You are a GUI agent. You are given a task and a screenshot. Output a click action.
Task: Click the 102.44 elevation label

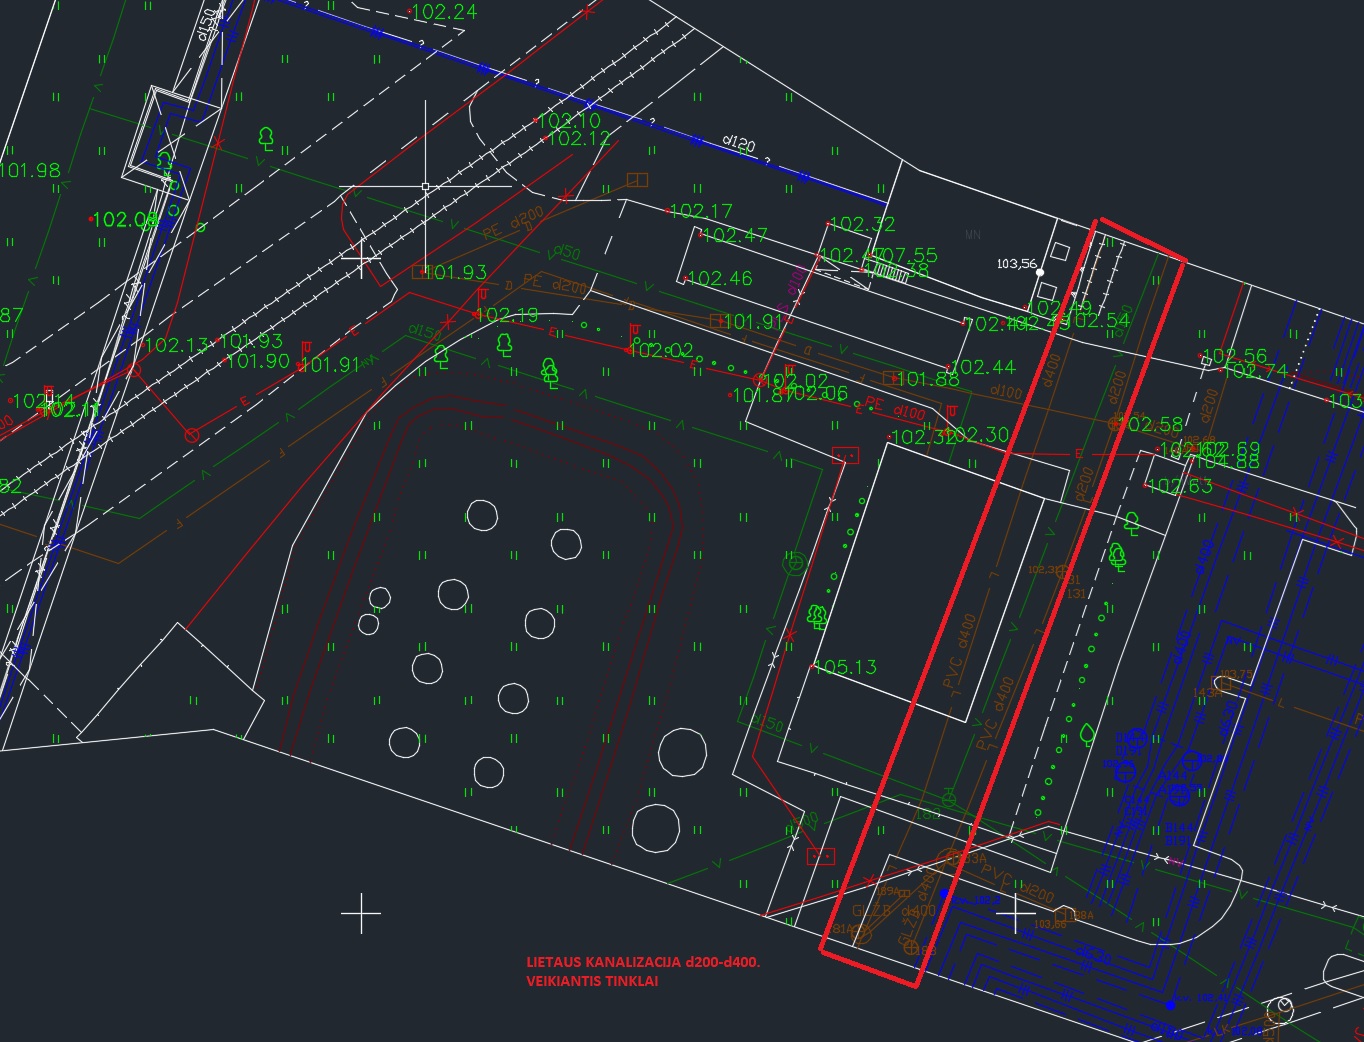click(982, 368)
